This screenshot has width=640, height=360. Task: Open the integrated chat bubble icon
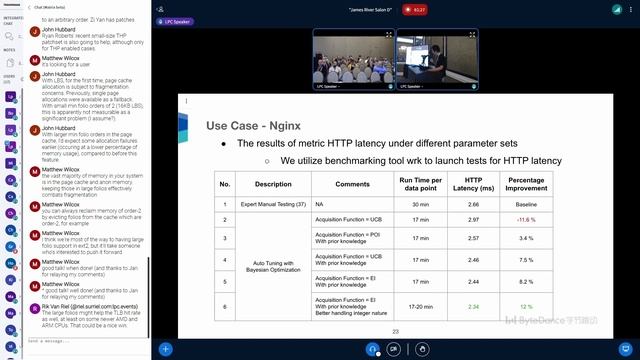(9, 36)
